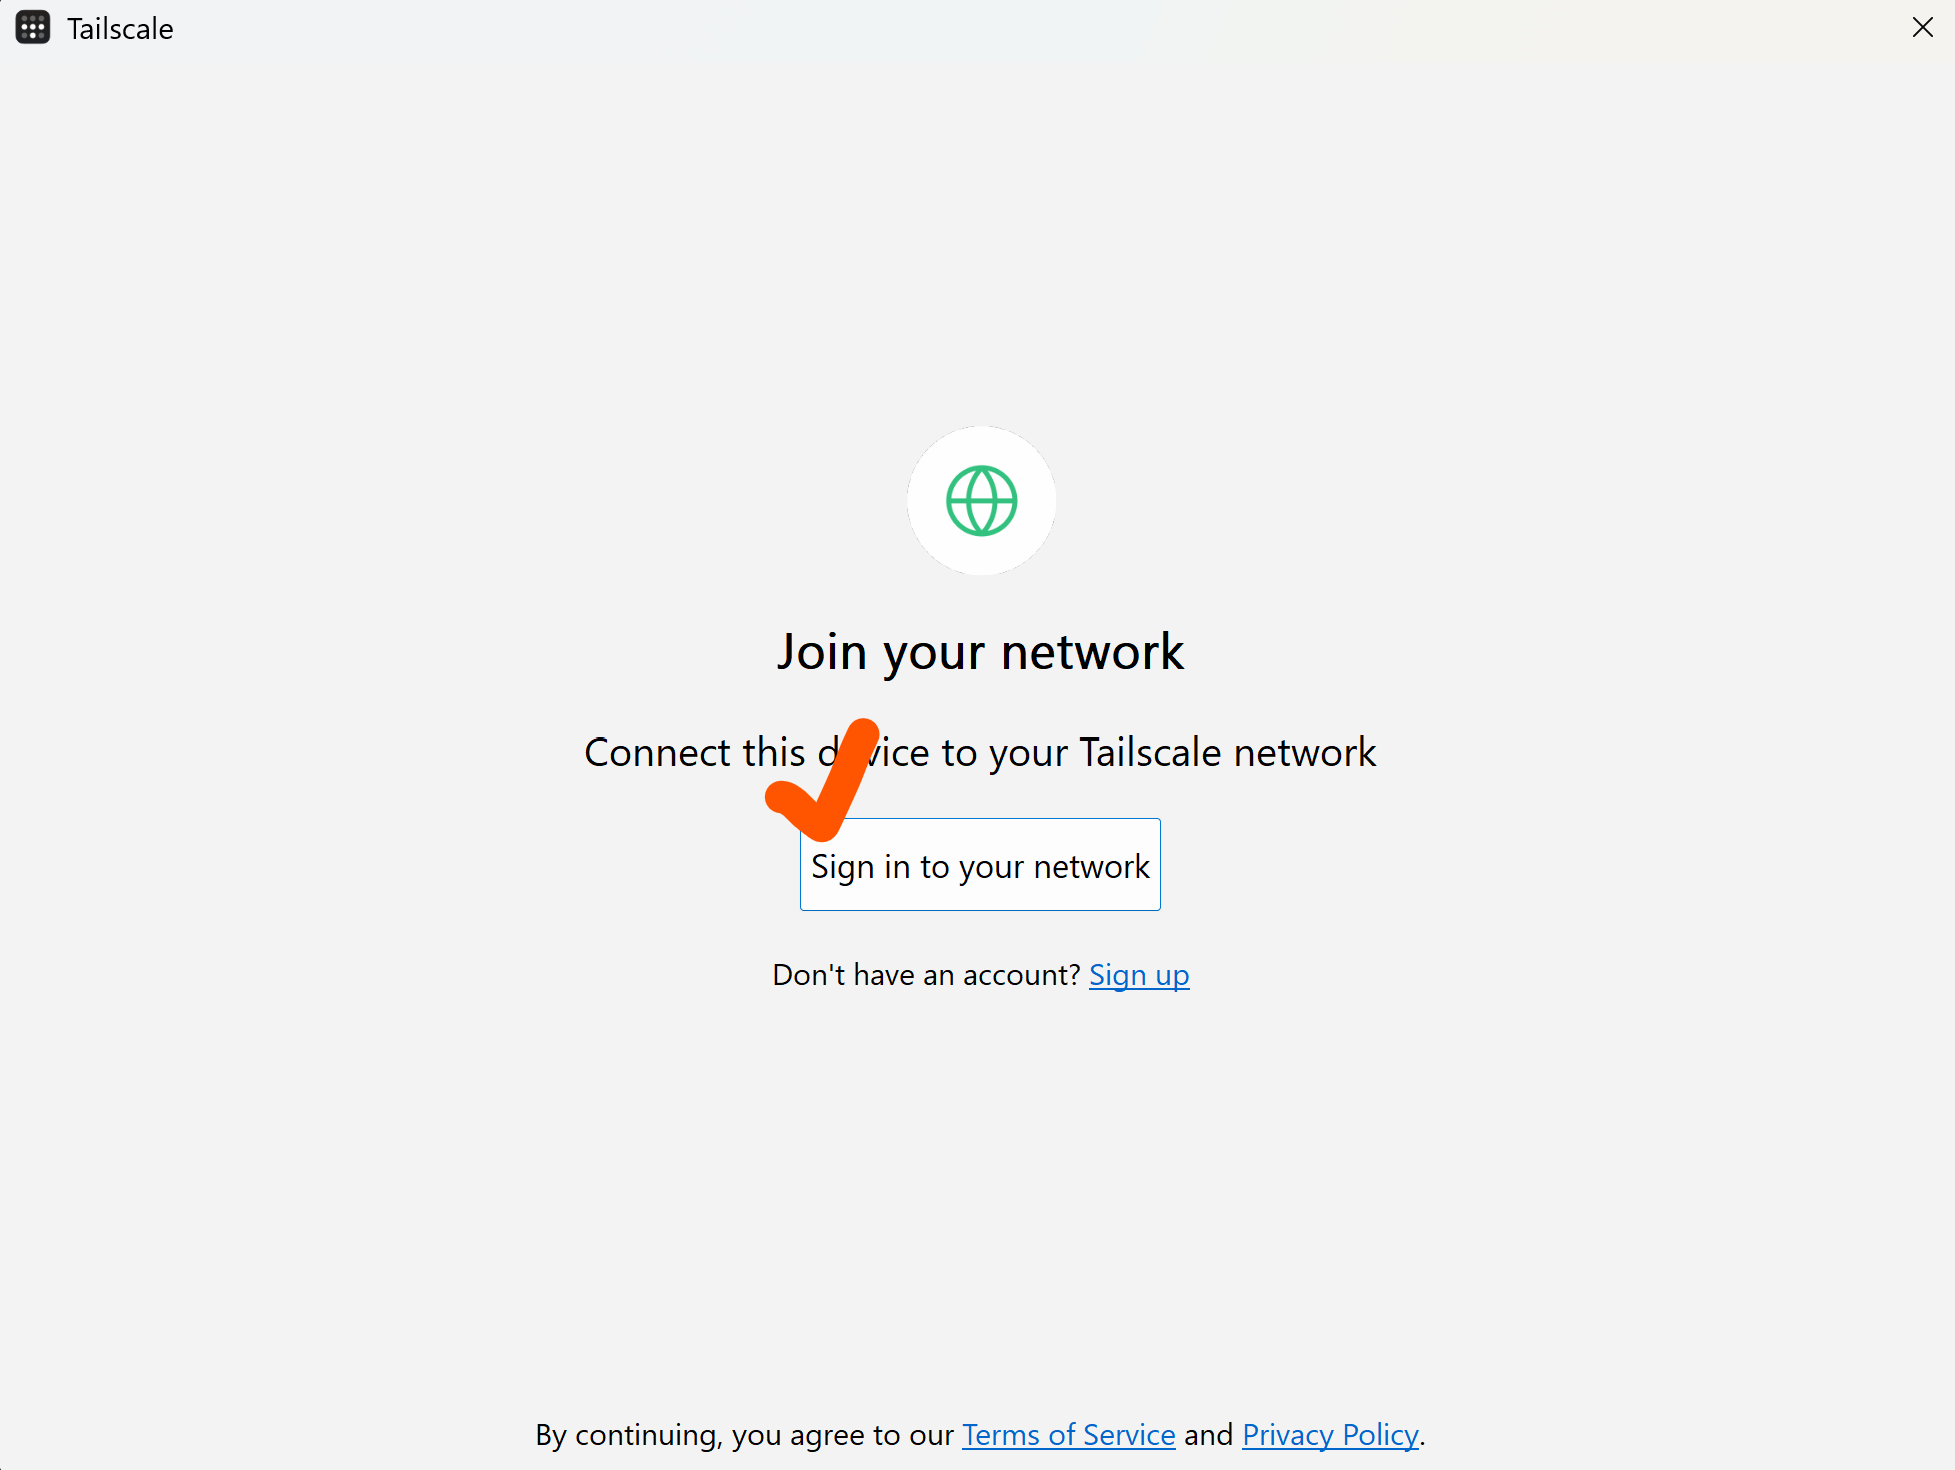
Task: Click the word Tailscale in the subtitle
Action: (1150, 753)
